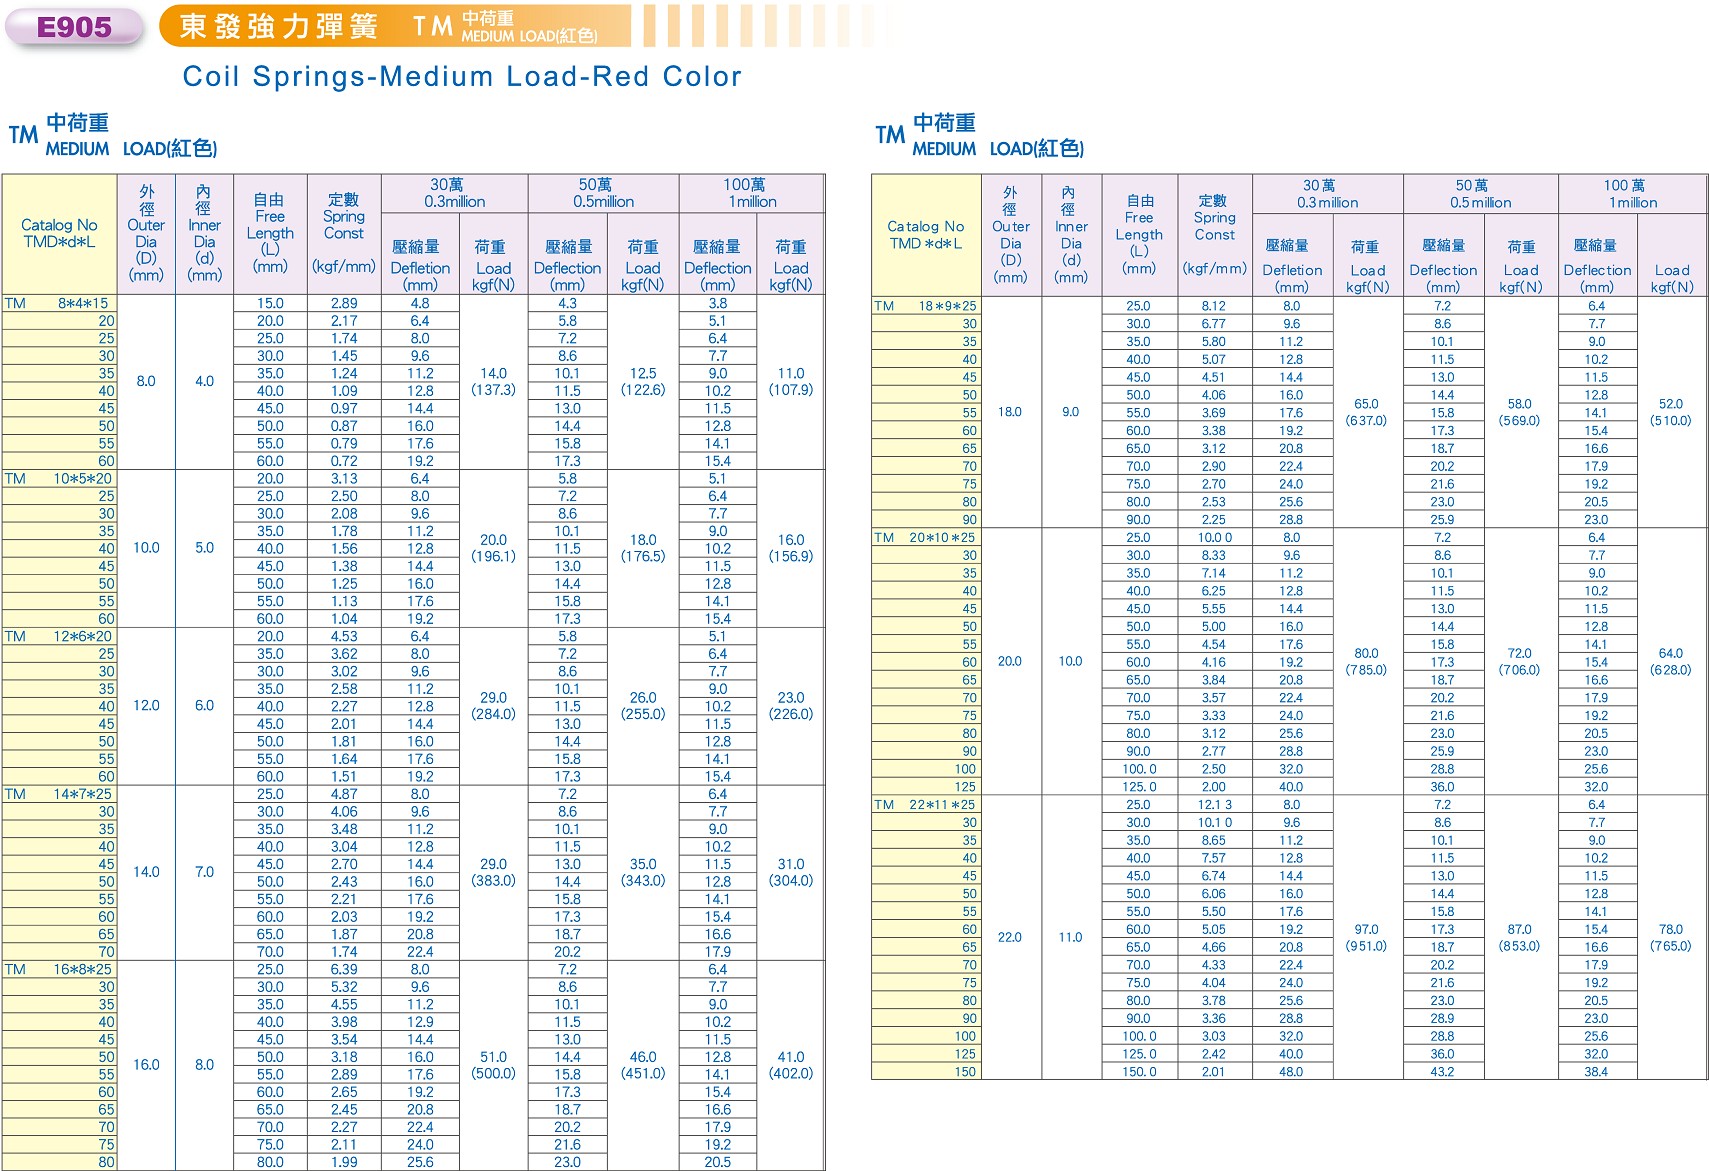Click load value 23.0 (226.0)
The height and width of the screenshot is (1171, 1709).
(791, 706)
